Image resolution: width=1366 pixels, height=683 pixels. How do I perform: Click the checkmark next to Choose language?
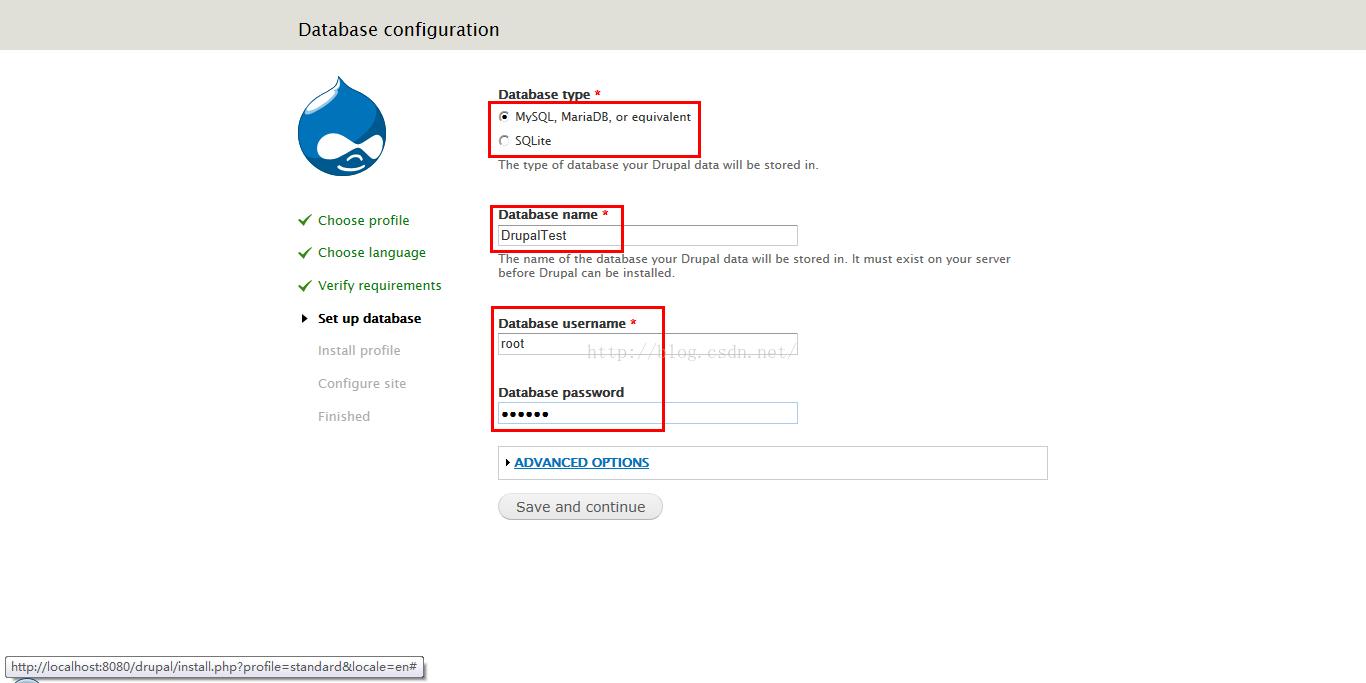tap(305, 253)
